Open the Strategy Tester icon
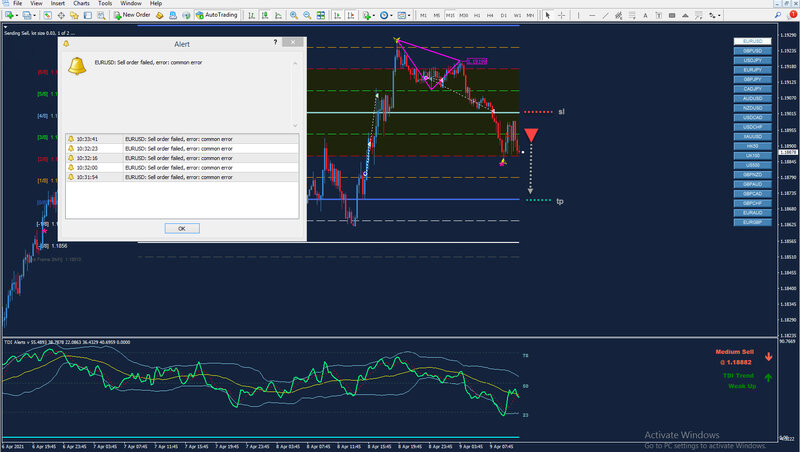 click(101, 15)
